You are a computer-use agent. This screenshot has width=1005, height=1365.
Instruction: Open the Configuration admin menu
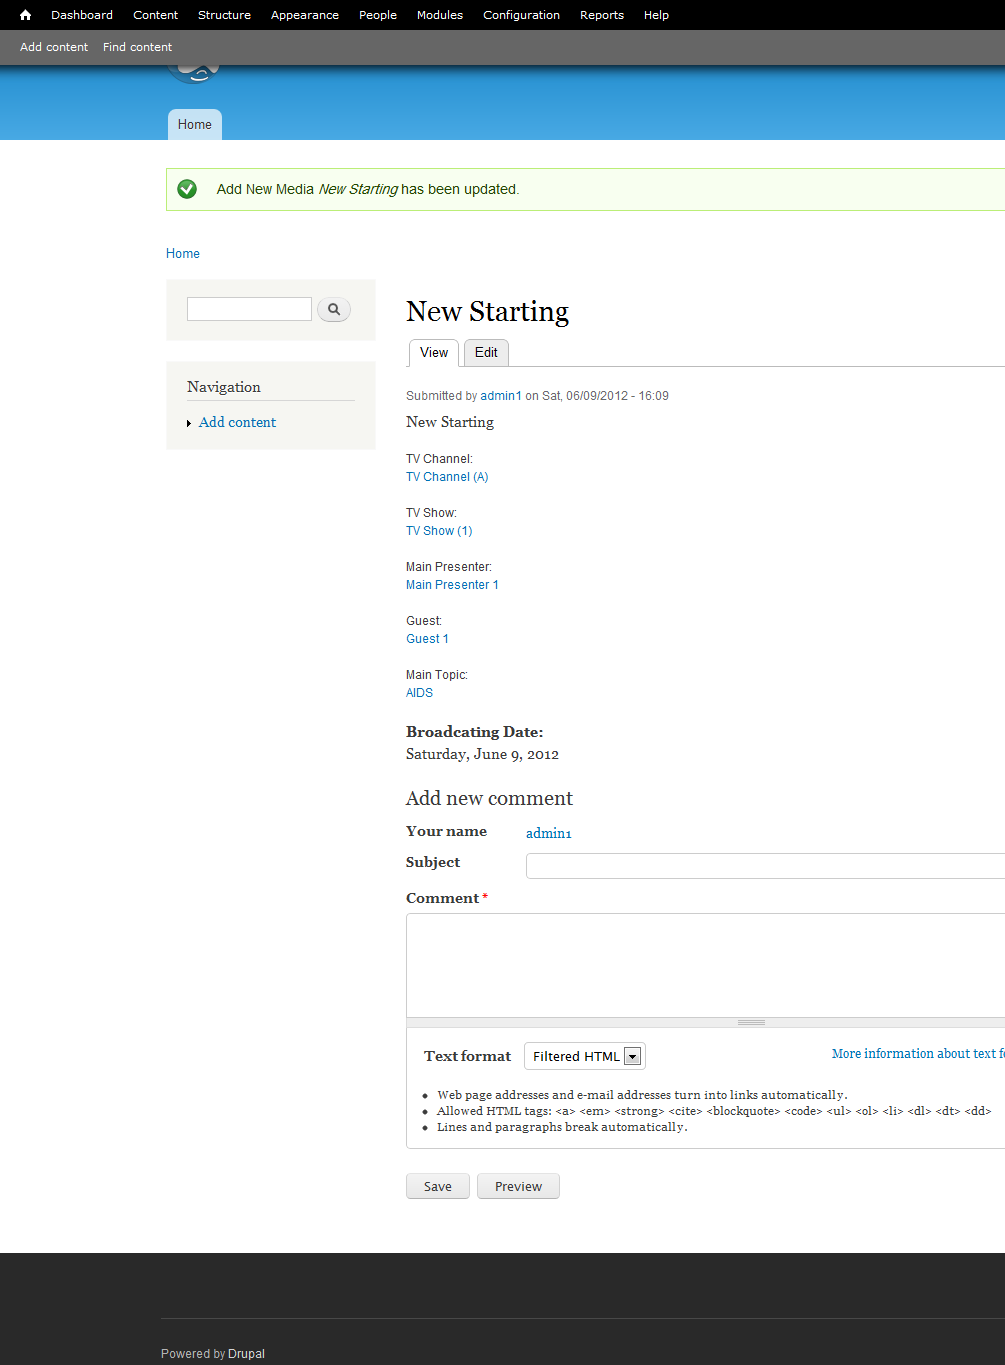tap(521, 15)
